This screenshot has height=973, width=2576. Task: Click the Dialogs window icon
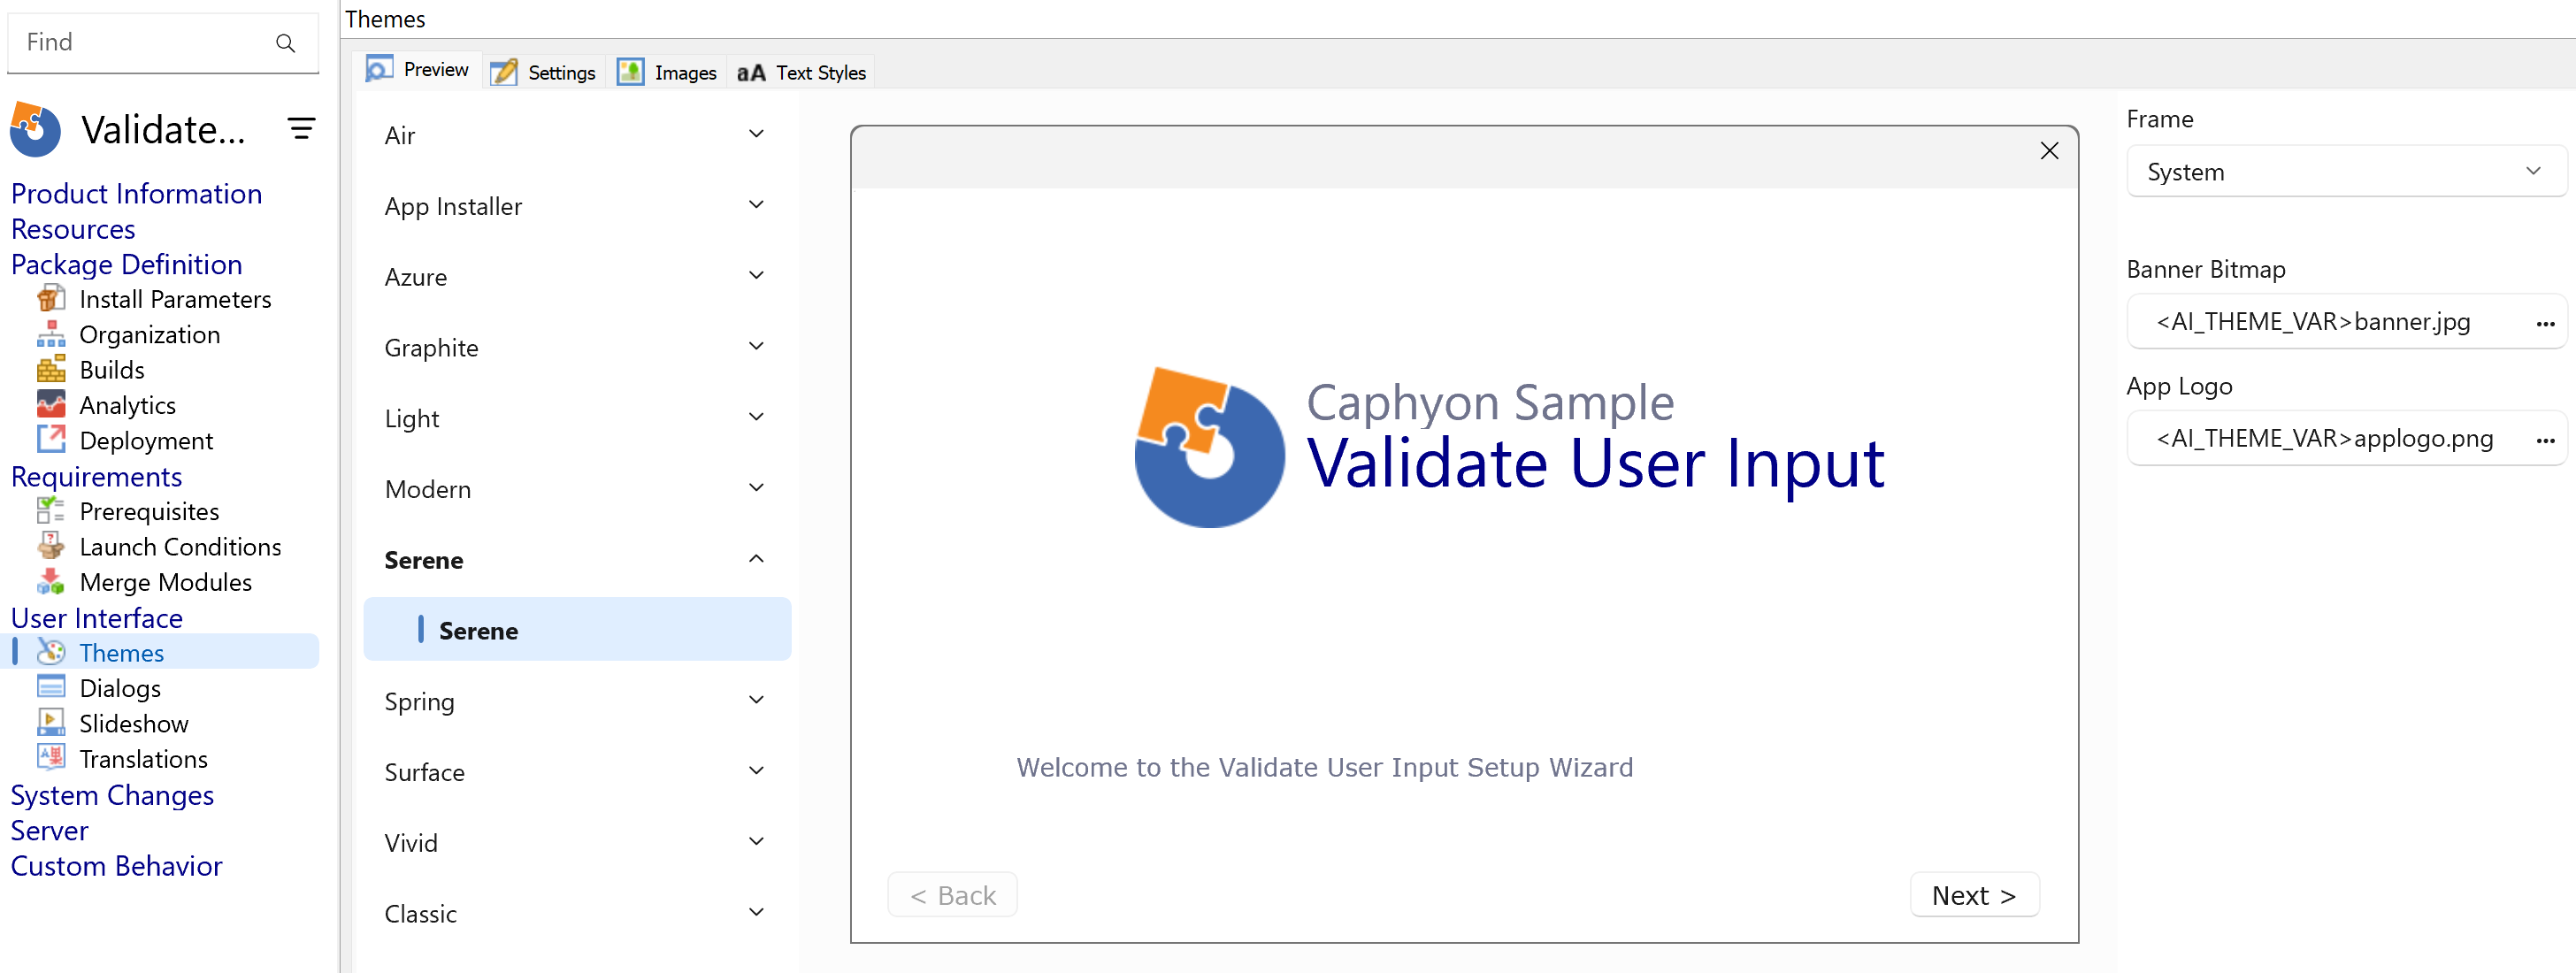[51, 687]
